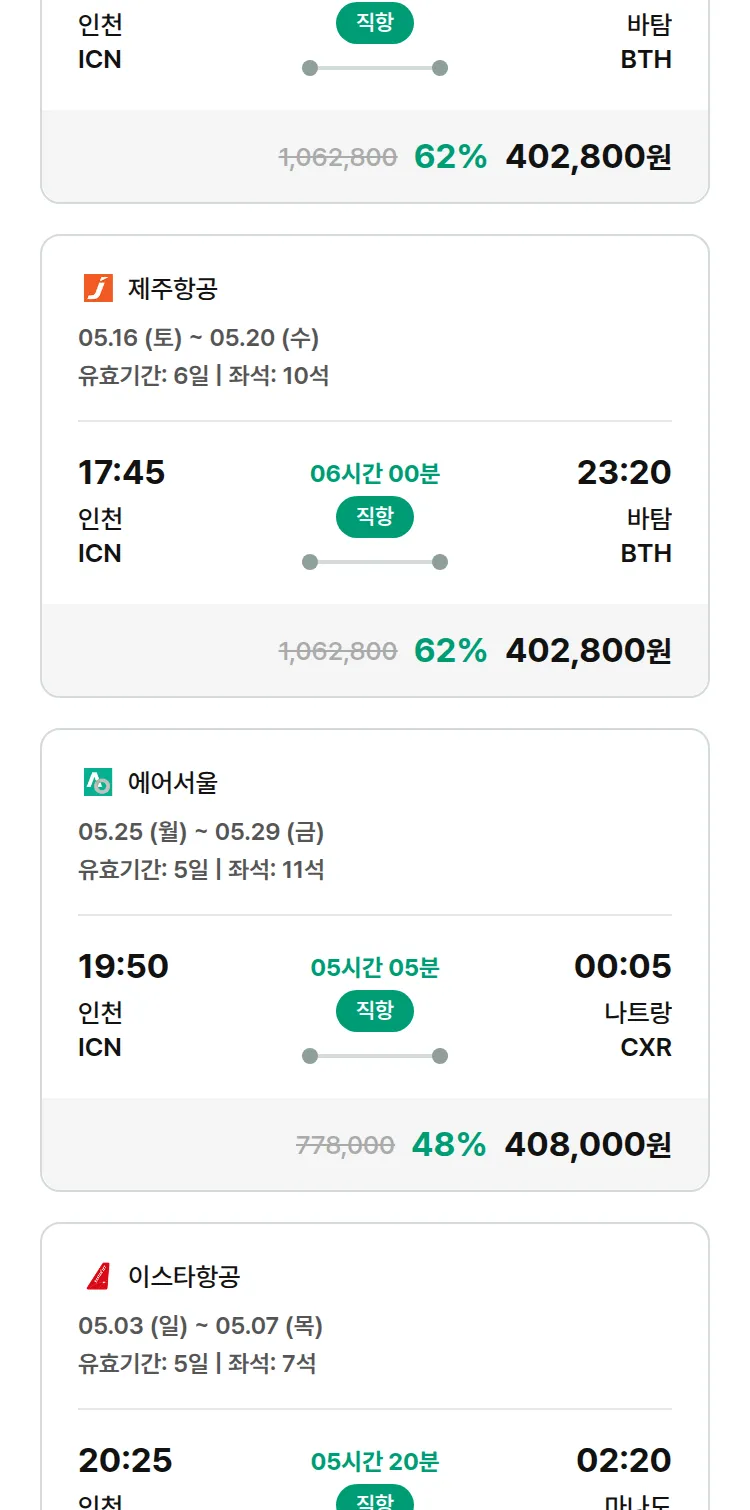Viewport: 750px width, 1510px height.
Task: Click the 05.16 (토) ~ 05.20 (수) date range
Action: click(x=198, y=338)
